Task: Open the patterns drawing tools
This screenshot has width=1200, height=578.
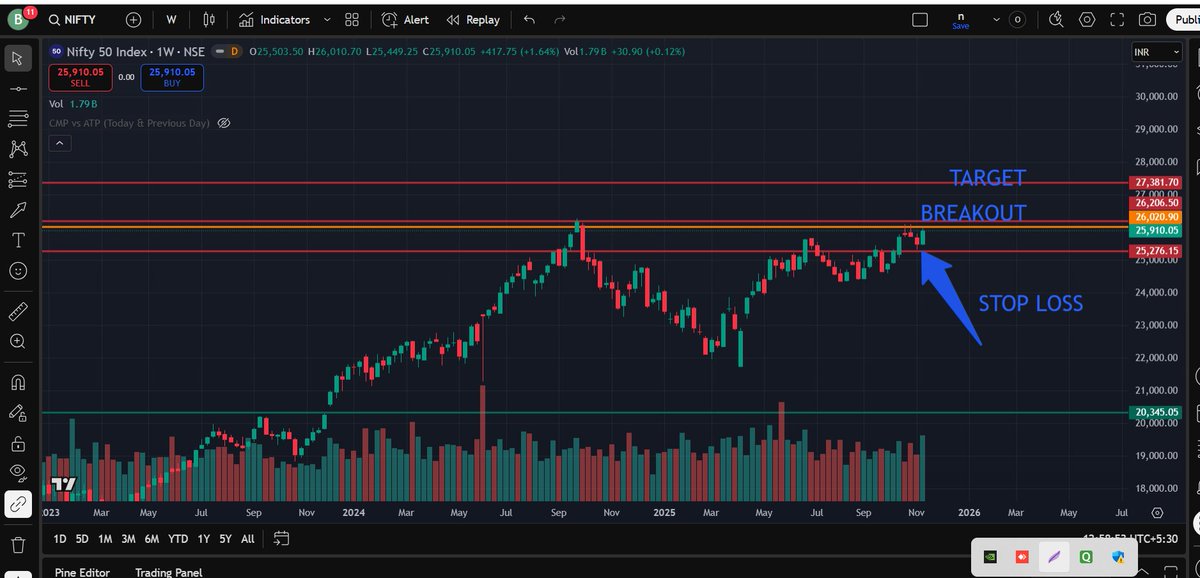Action: click(18, 149)
